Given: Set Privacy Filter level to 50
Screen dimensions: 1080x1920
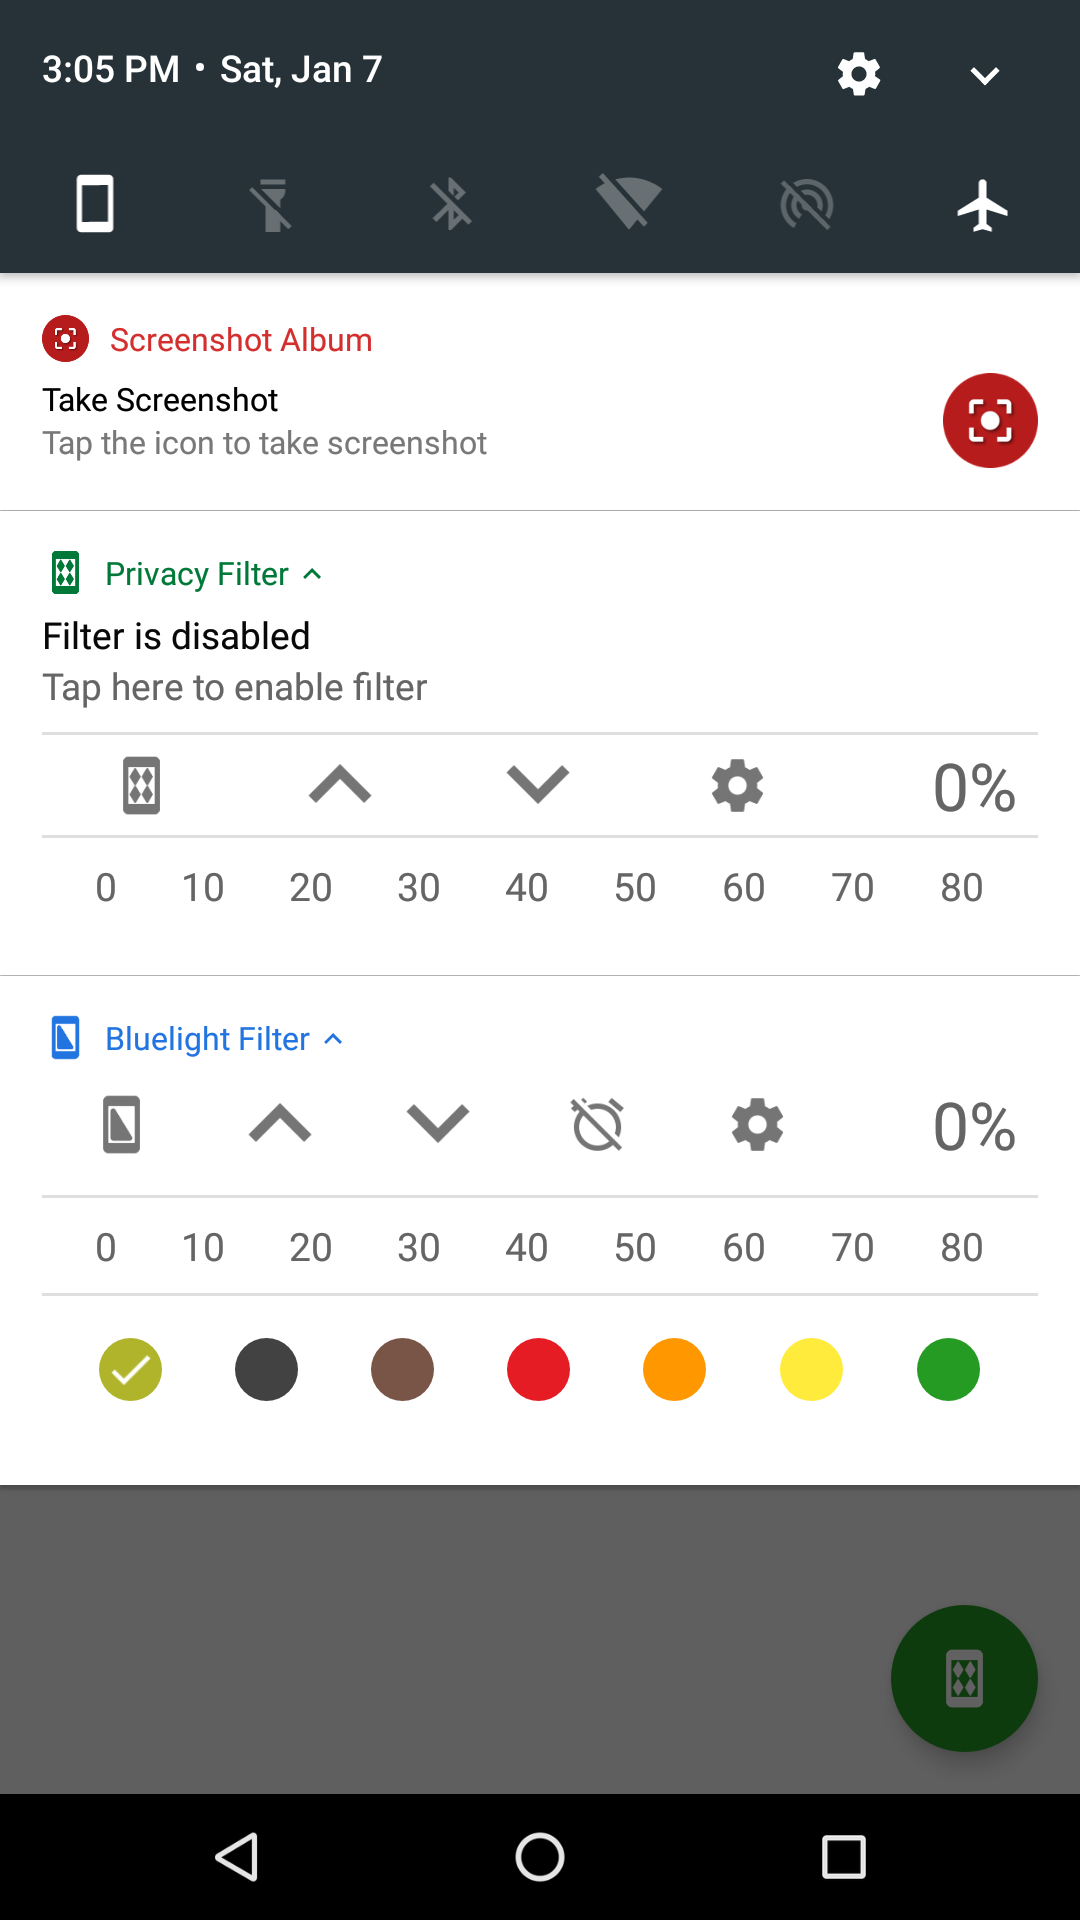Looking at the screenshot, I should (x=635, y=888).
